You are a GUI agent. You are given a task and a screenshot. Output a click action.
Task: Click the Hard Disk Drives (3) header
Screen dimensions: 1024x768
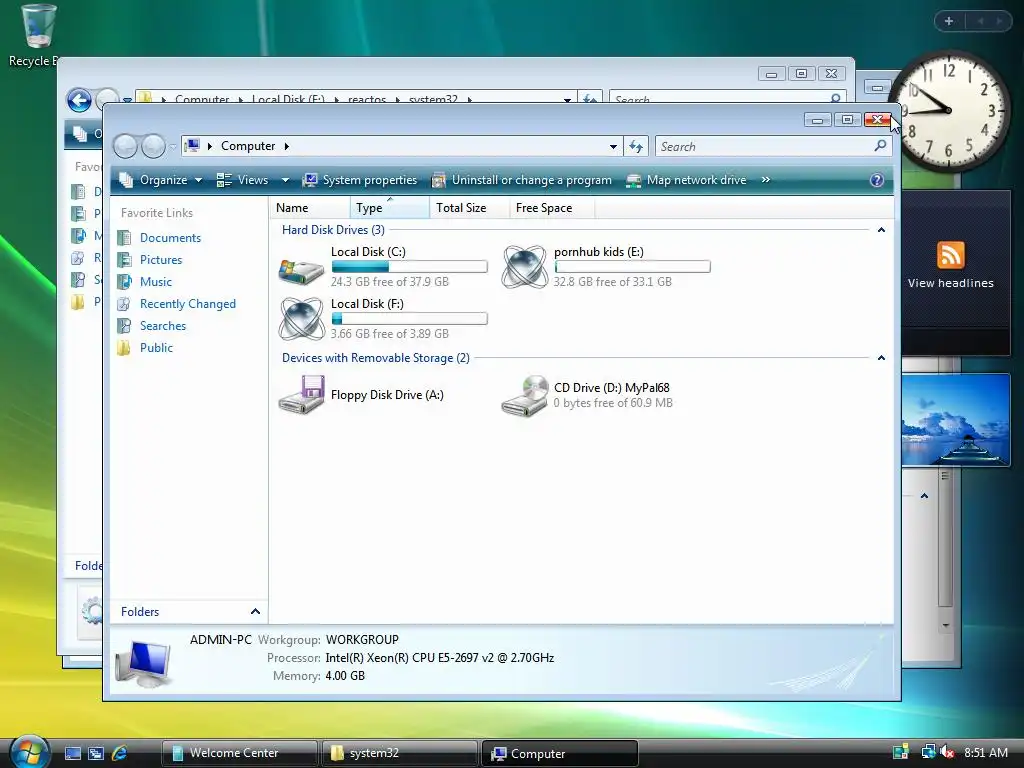tap(333, 230)
